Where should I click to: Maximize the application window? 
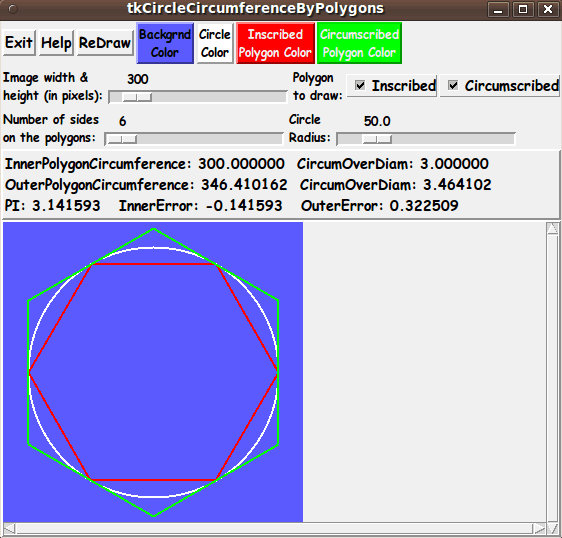[x=523, y=9]
